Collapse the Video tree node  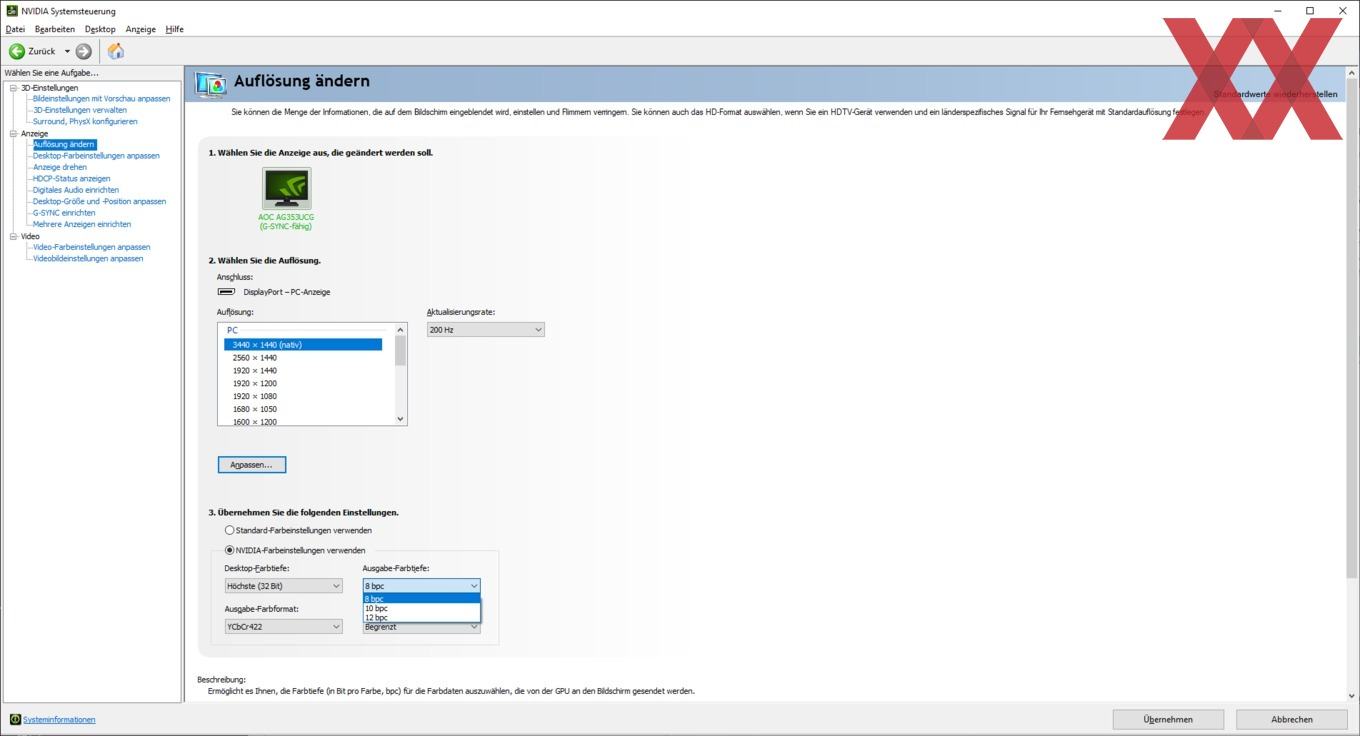click(14, 236)
